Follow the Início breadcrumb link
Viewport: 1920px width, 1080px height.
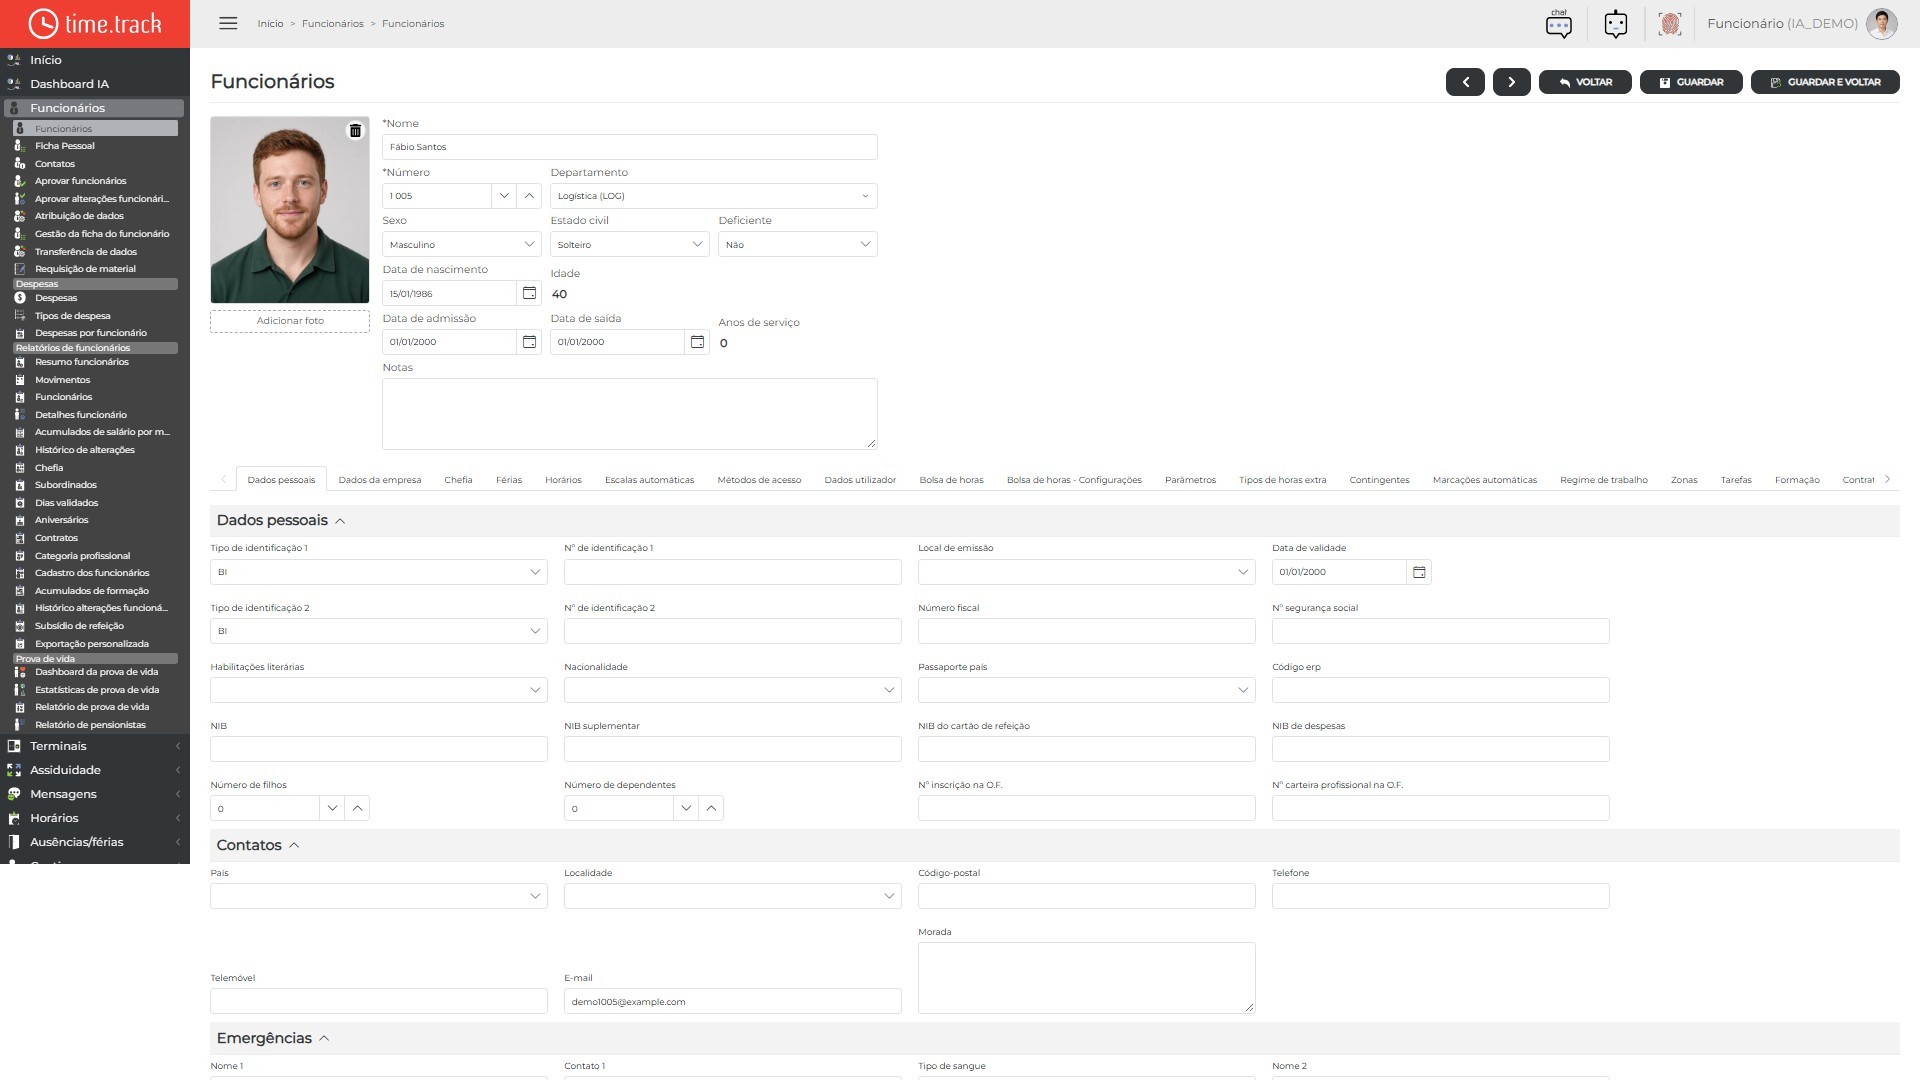[270, 24]
